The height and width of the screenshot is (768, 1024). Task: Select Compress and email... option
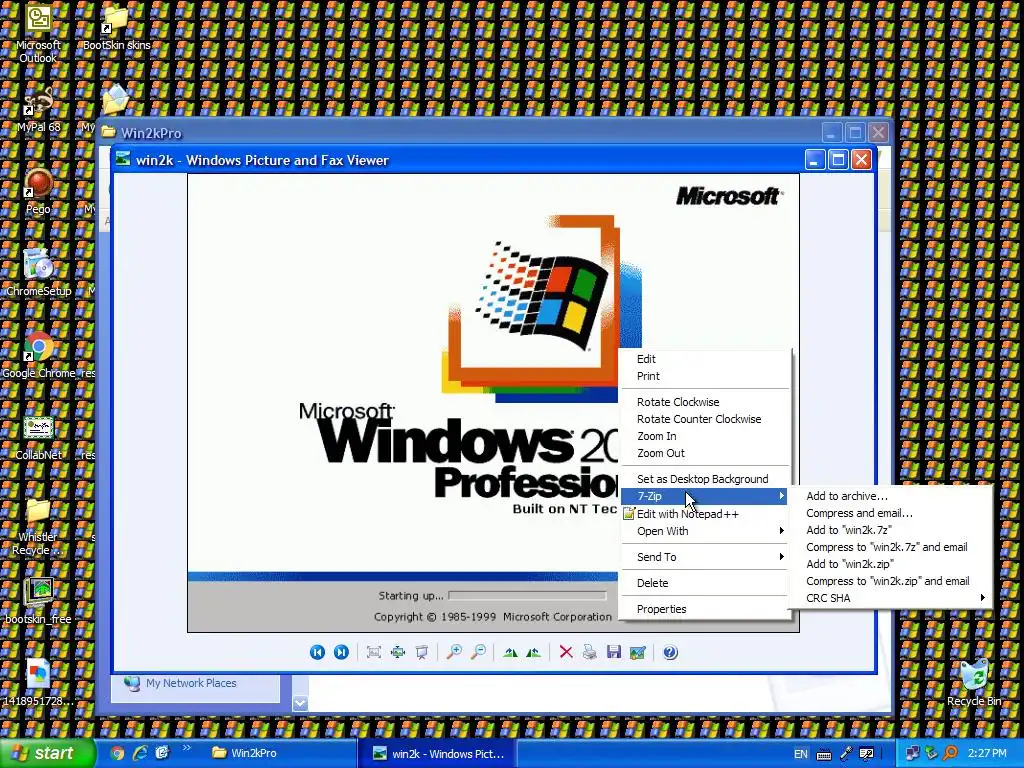(890, 513)
